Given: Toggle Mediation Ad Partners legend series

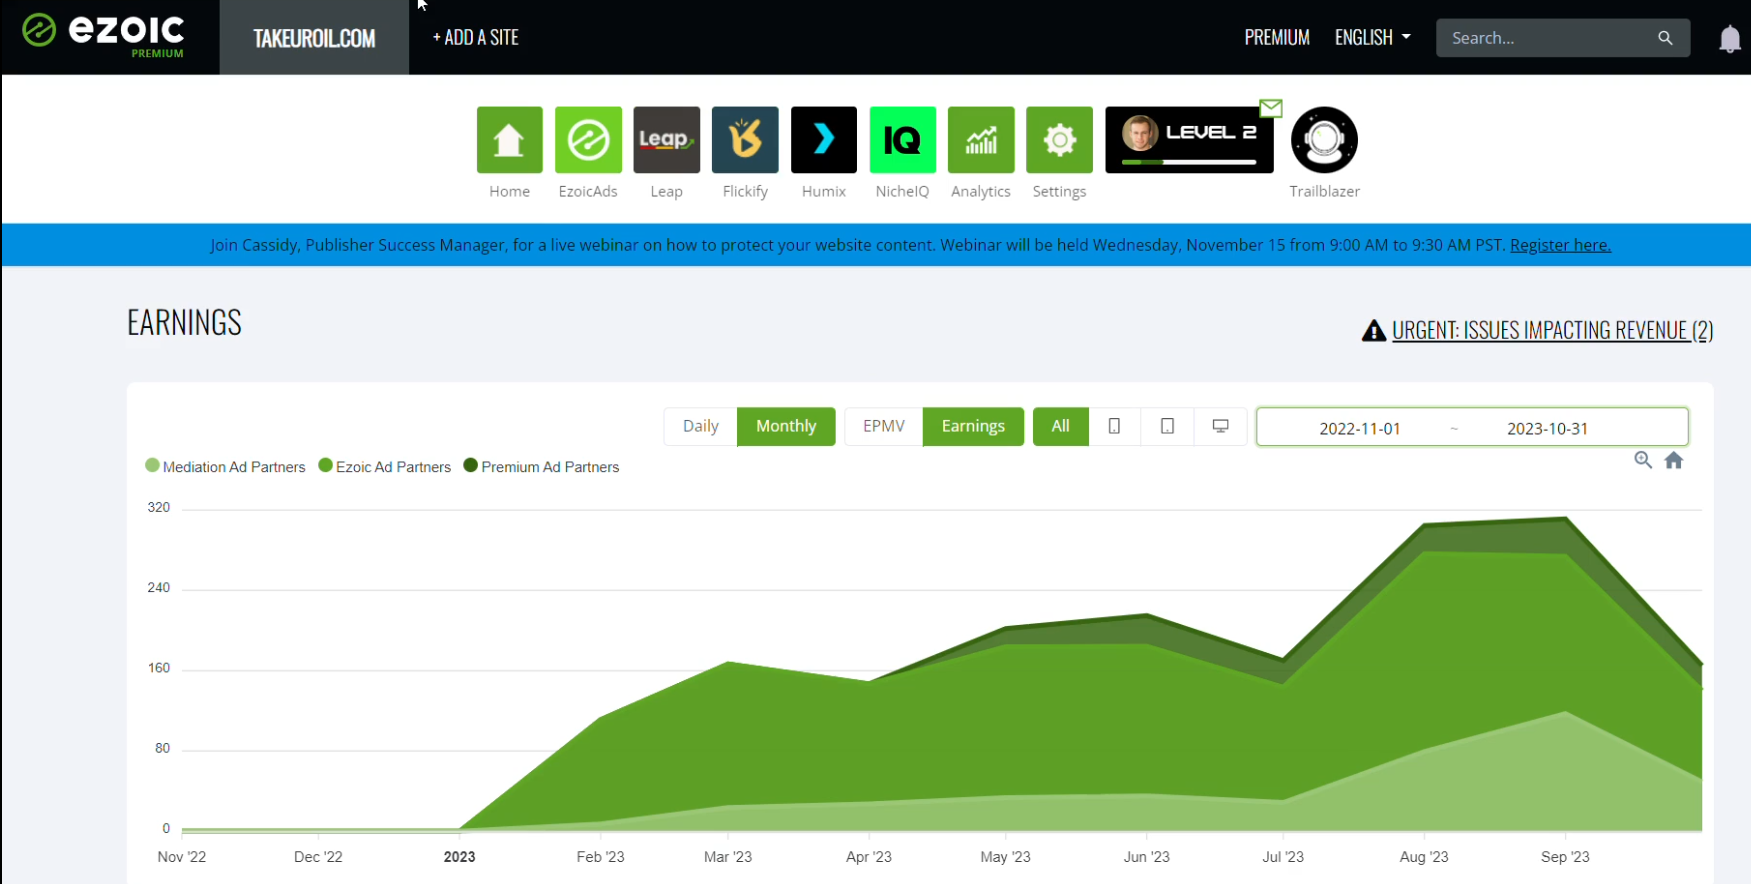Looking at the screenshot, I should coord(225,467).
